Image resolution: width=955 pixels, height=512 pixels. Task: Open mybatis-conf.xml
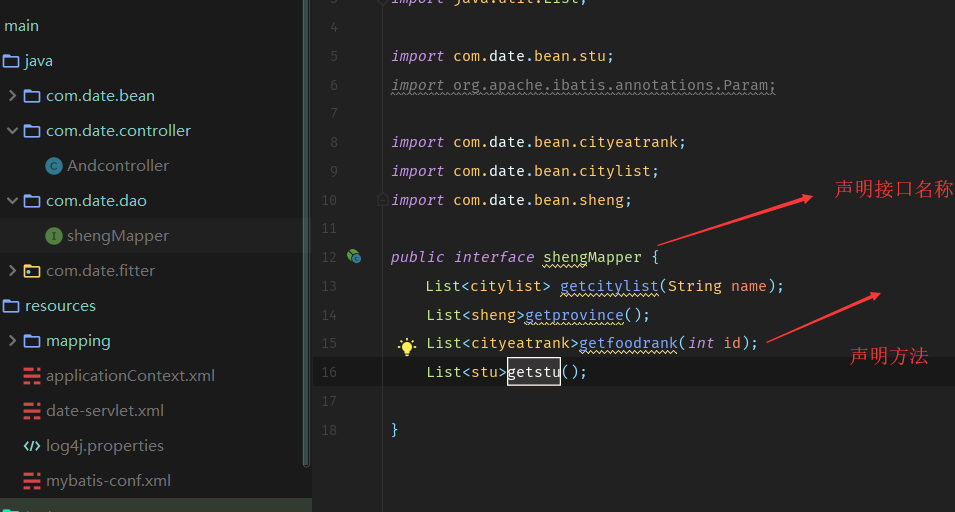[x=108, y=481]
